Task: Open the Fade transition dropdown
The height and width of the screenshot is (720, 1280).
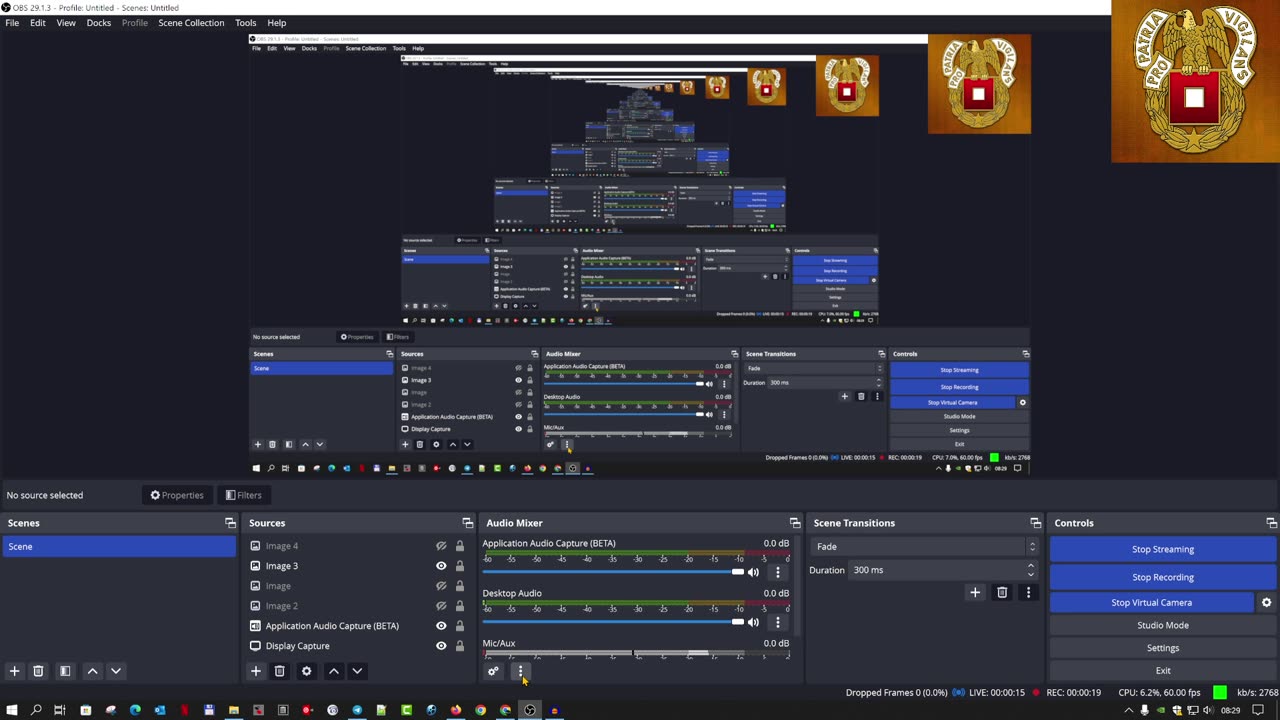Action: (x=925, y=546)
